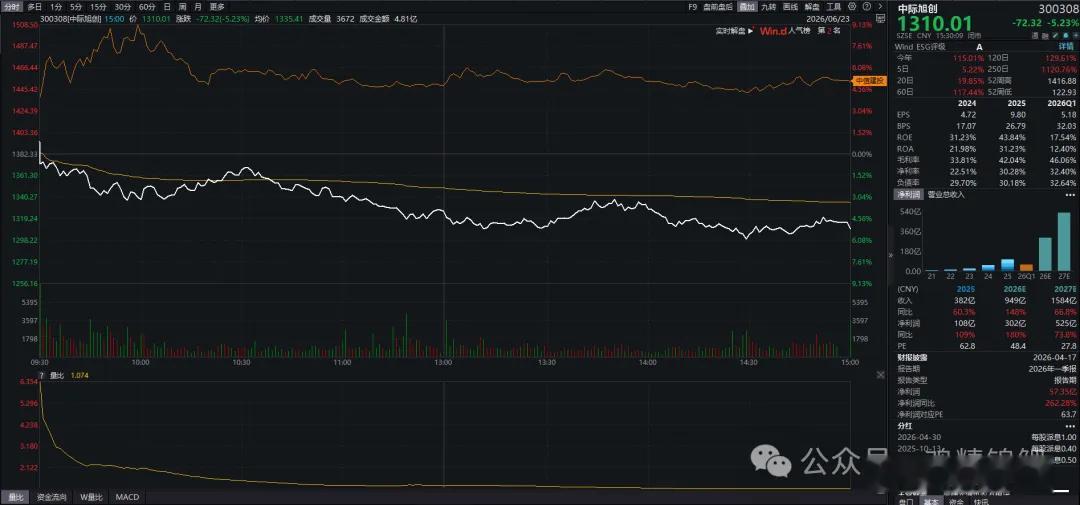Screen dimensions: 1080x505
Task: Select the 5分 period tab
Action: 76,6
